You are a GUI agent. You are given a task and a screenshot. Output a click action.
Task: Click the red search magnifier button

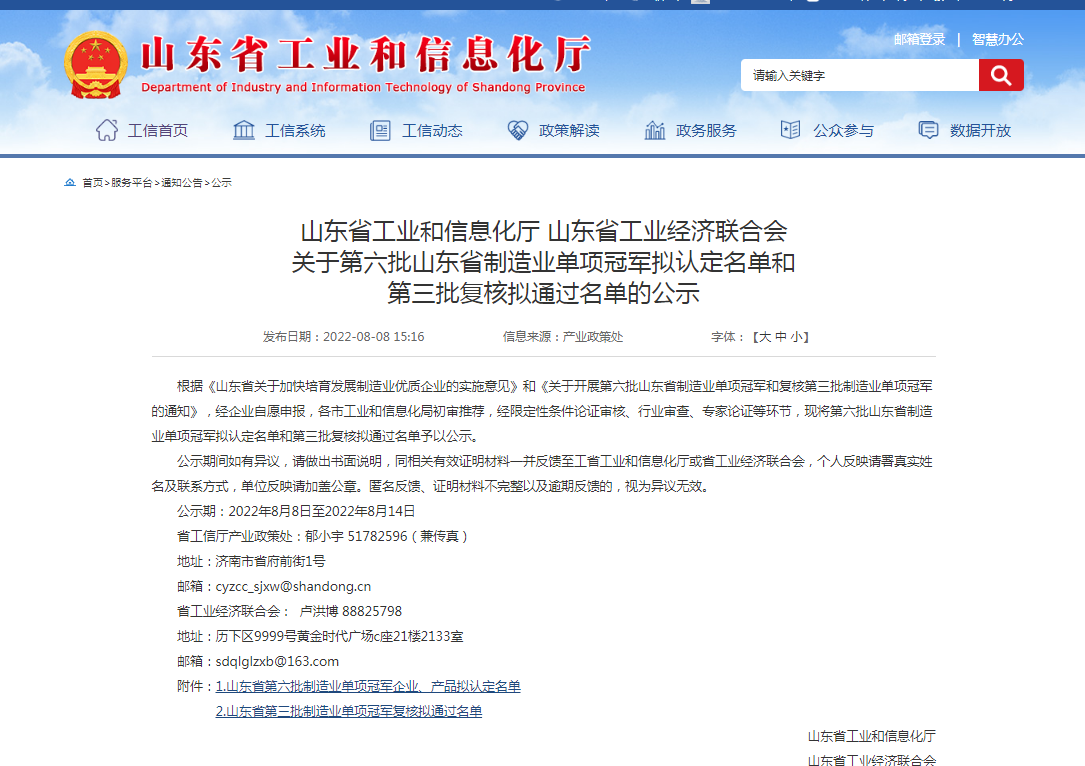click(1001, 75)
